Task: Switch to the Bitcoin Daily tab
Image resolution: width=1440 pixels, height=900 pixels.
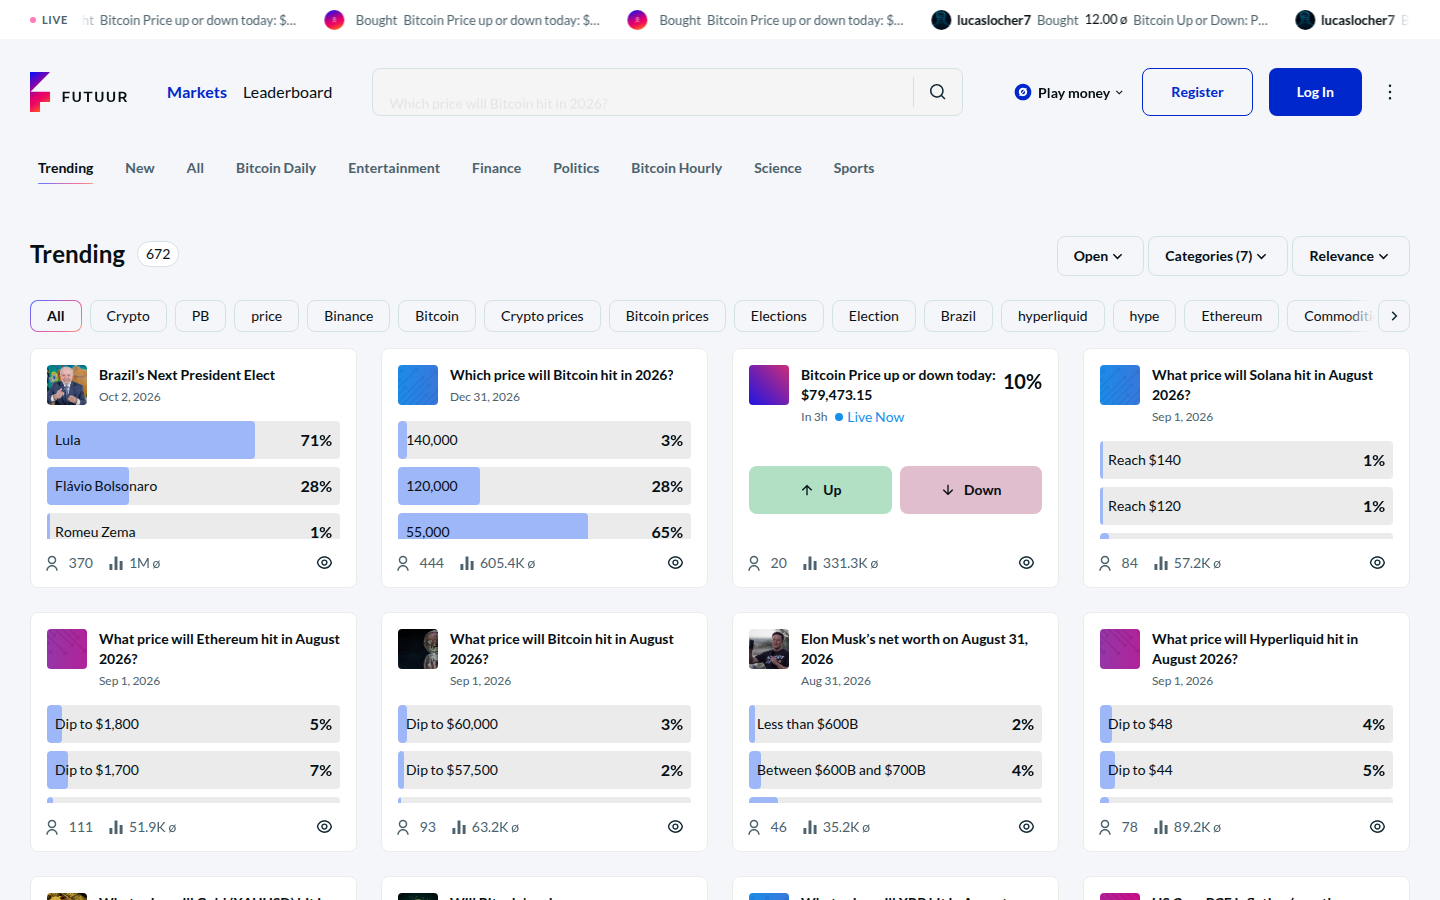Action: (x=276, y=168)
